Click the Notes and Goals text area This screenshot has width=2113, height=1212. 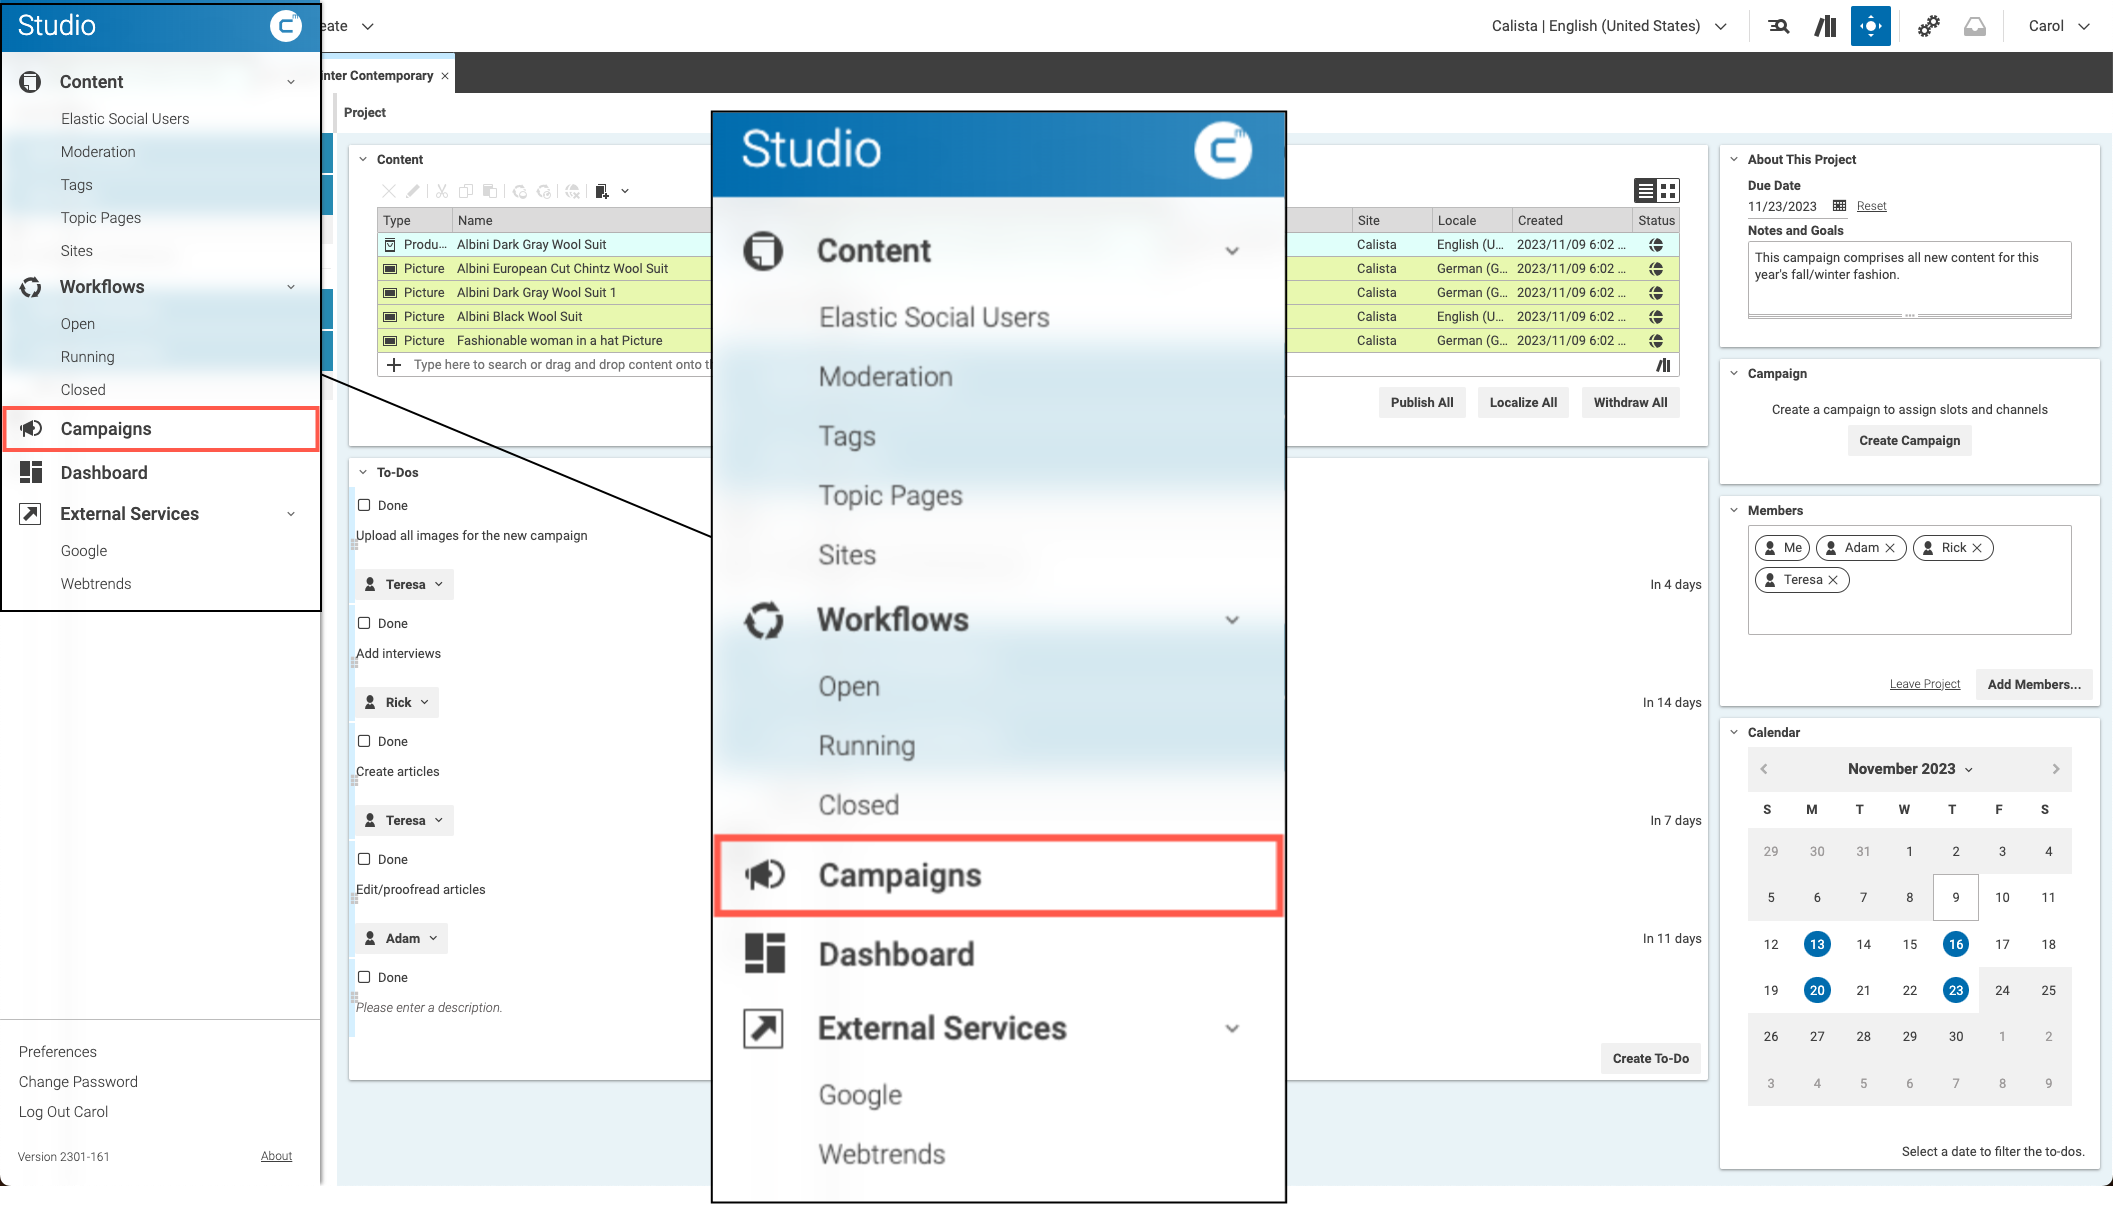tap(1908, 277)
